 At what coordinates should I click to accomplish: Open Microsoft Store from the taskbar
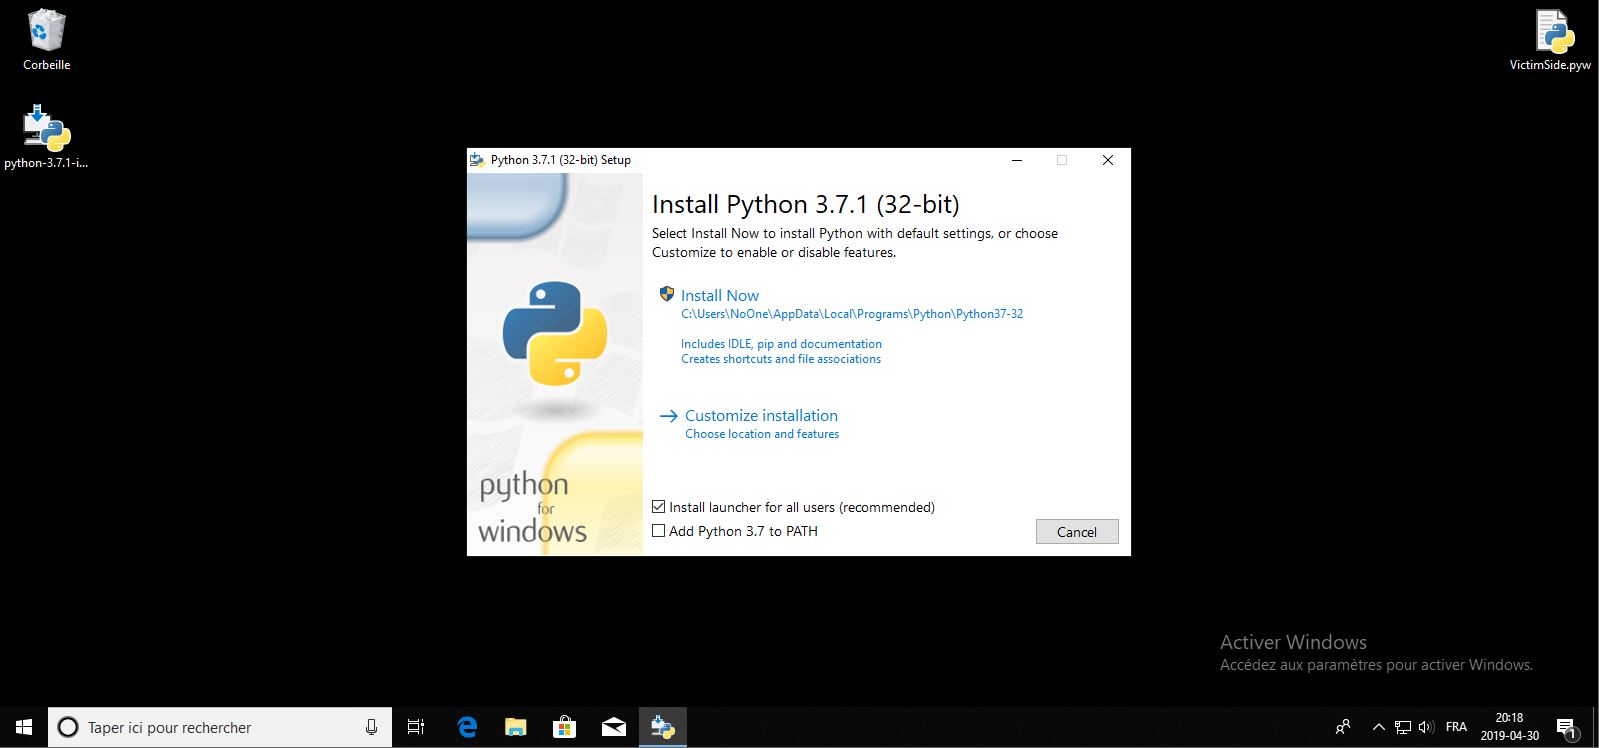tap(565, 727)
